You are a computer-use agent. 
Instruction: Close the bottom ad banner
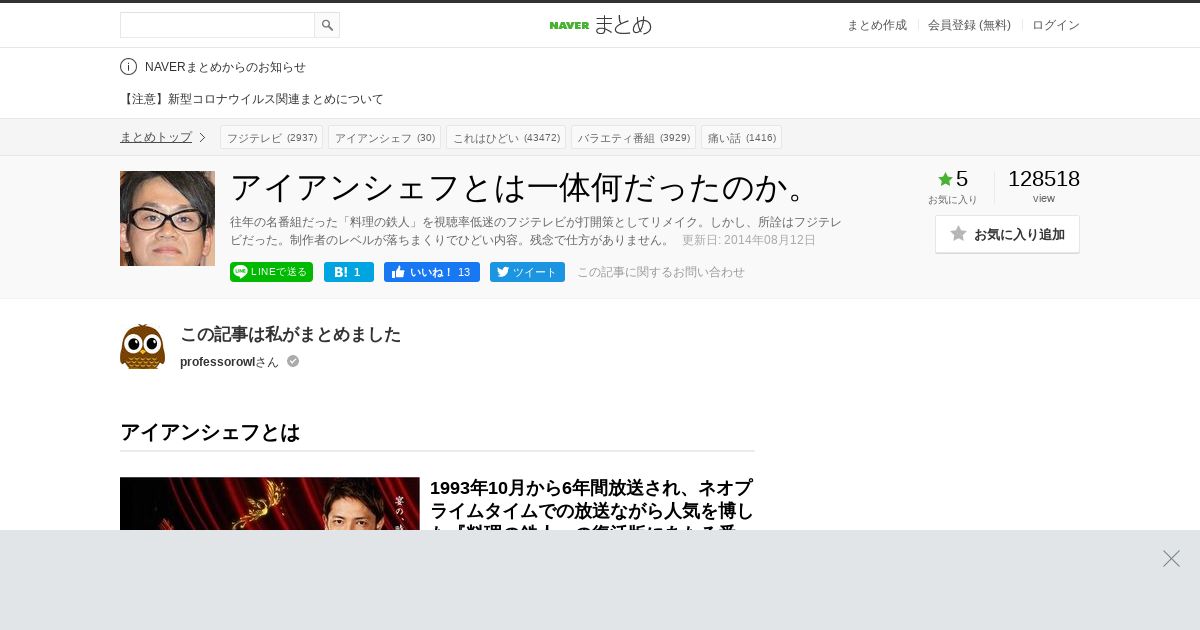pos(1171,558)
